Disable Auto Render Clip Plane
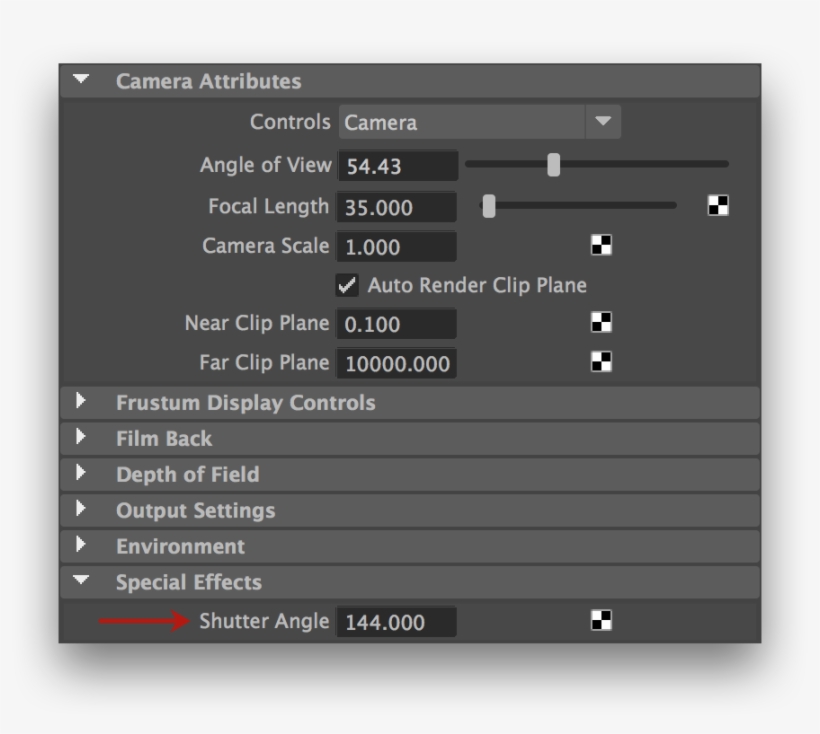The image size is (820, 734). coord(347,283)
